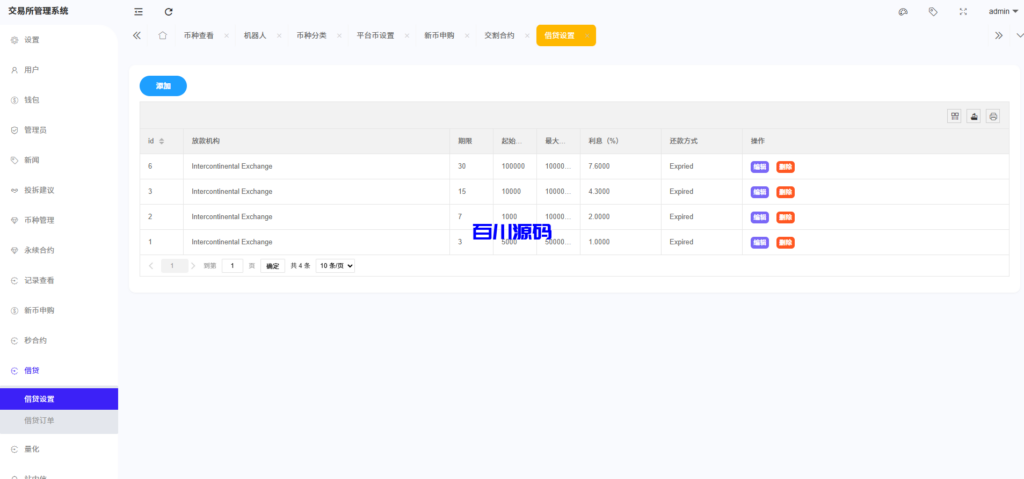Switch to the 平台币设置 tab

point(376,36)
